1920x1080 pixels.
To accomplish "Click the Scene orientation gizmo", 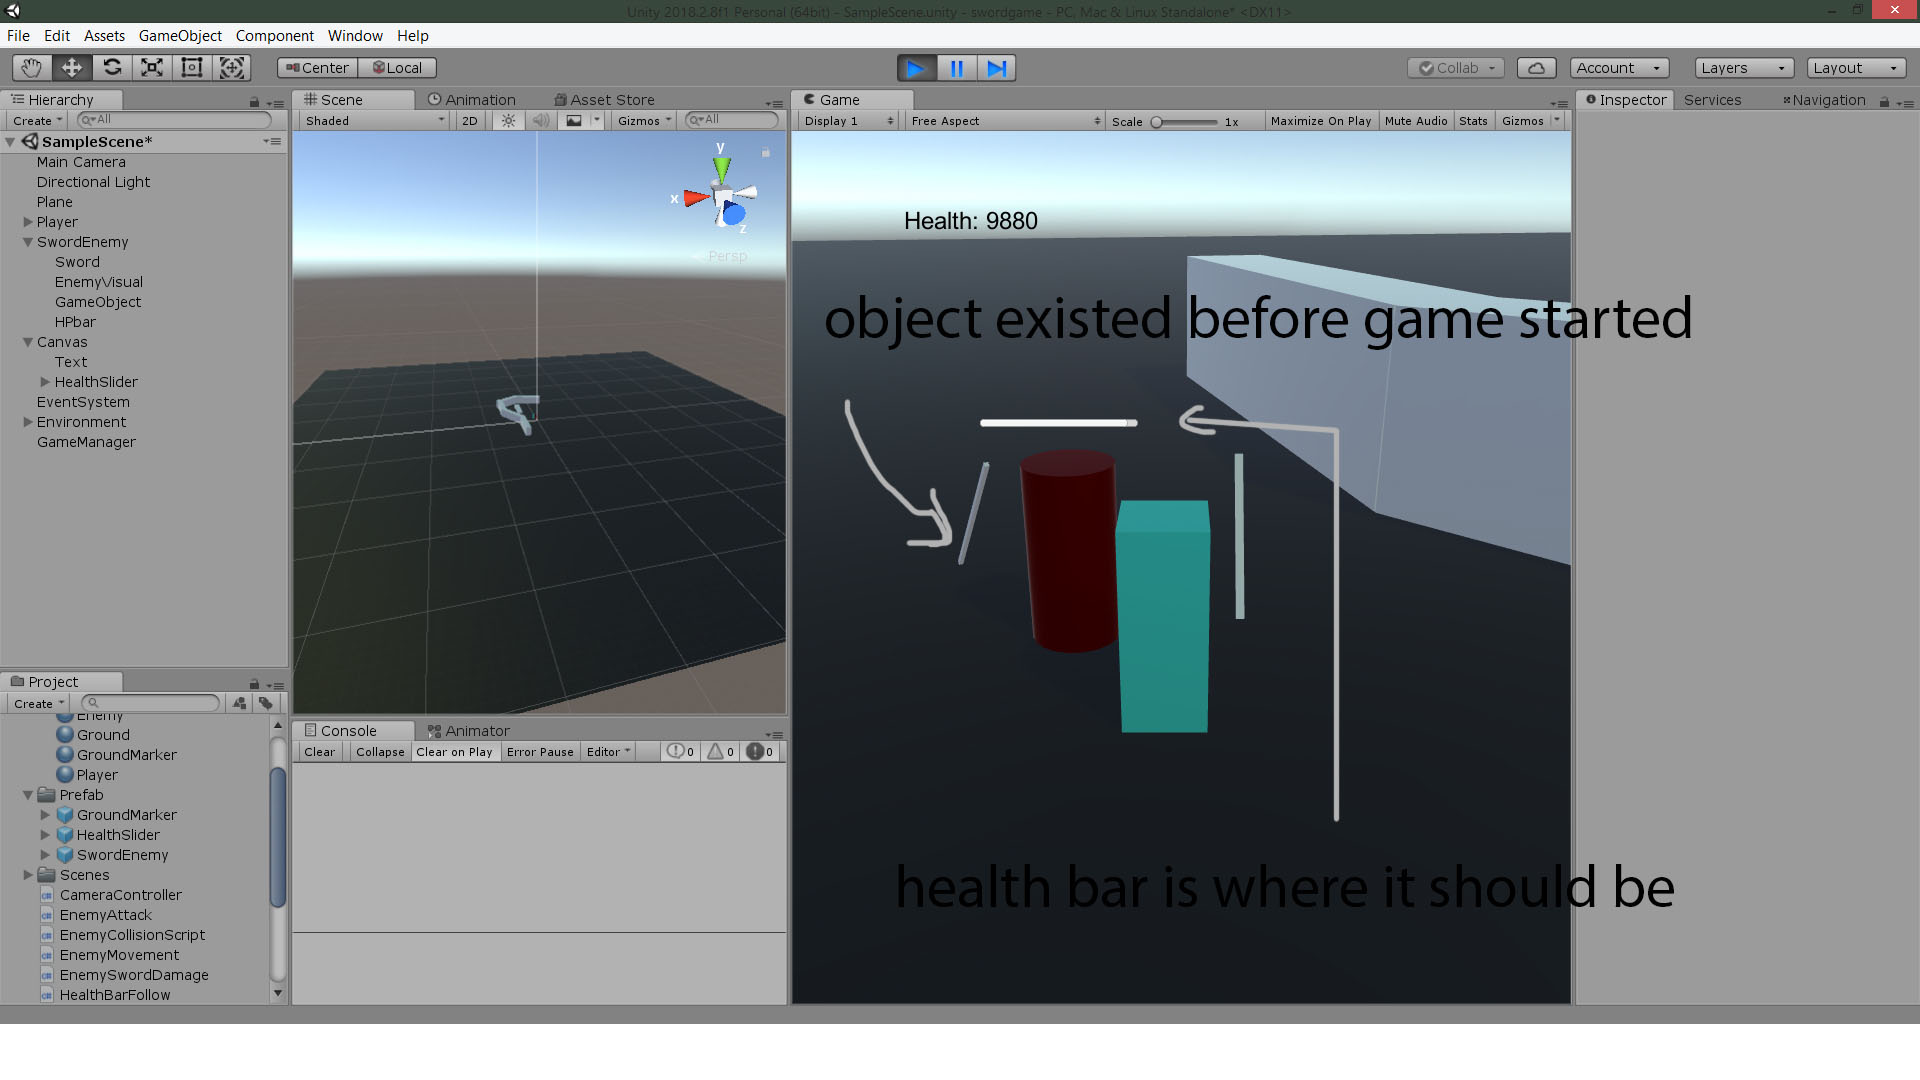I will coord(722,195).
